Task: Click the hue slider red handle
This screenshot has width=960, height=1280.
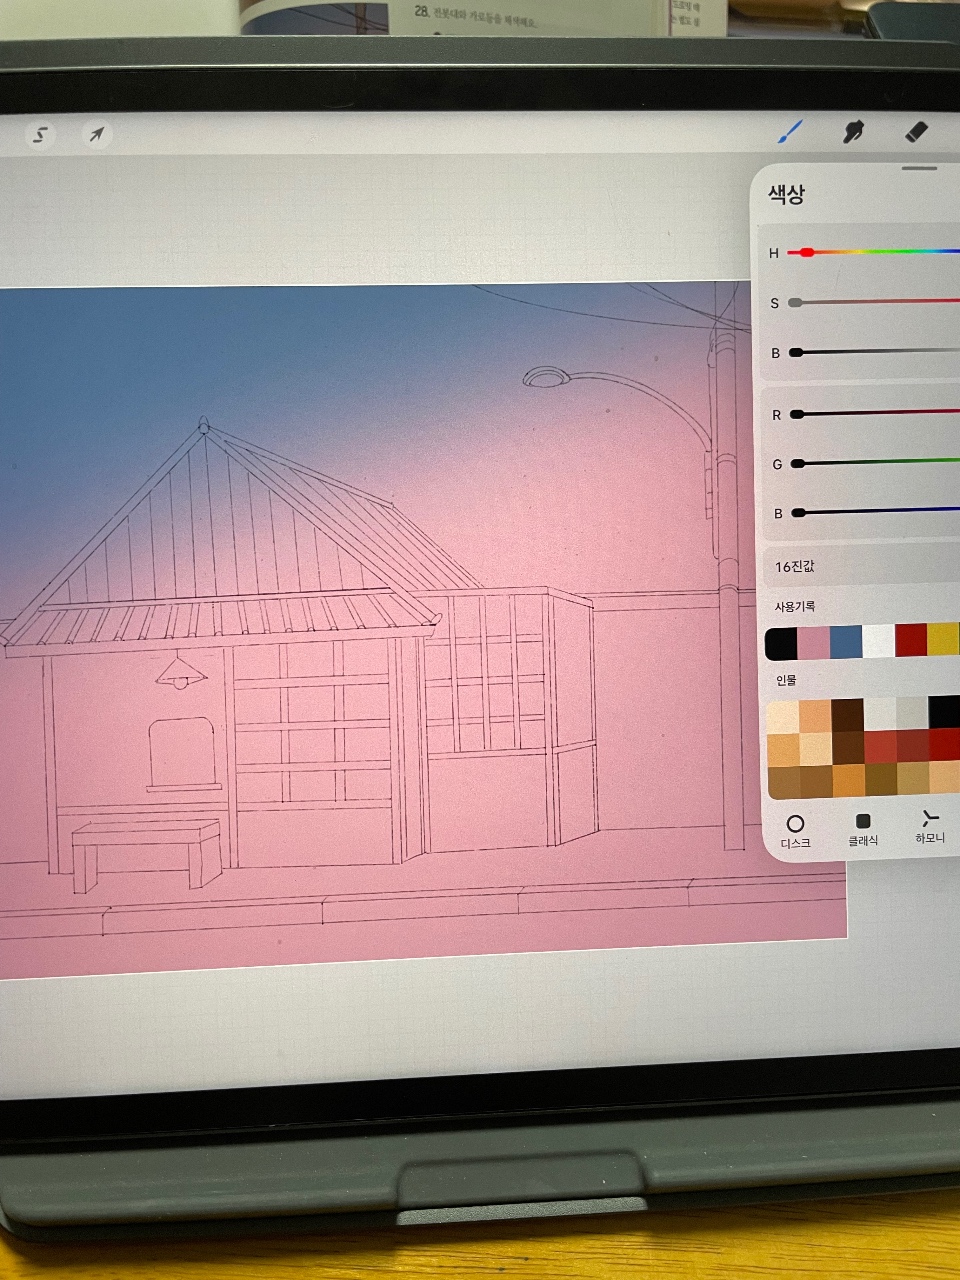Action: 806,253
